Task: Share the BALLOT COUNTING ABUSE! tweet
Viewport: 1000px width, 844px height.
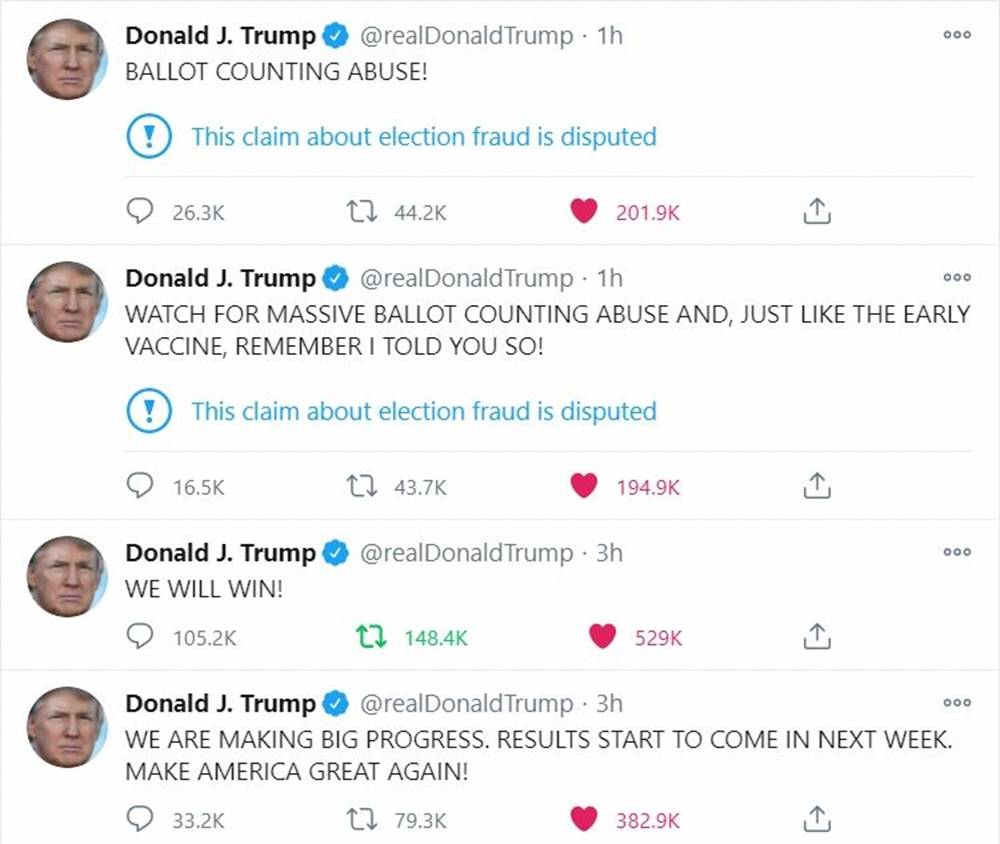Action: point(817,212)
